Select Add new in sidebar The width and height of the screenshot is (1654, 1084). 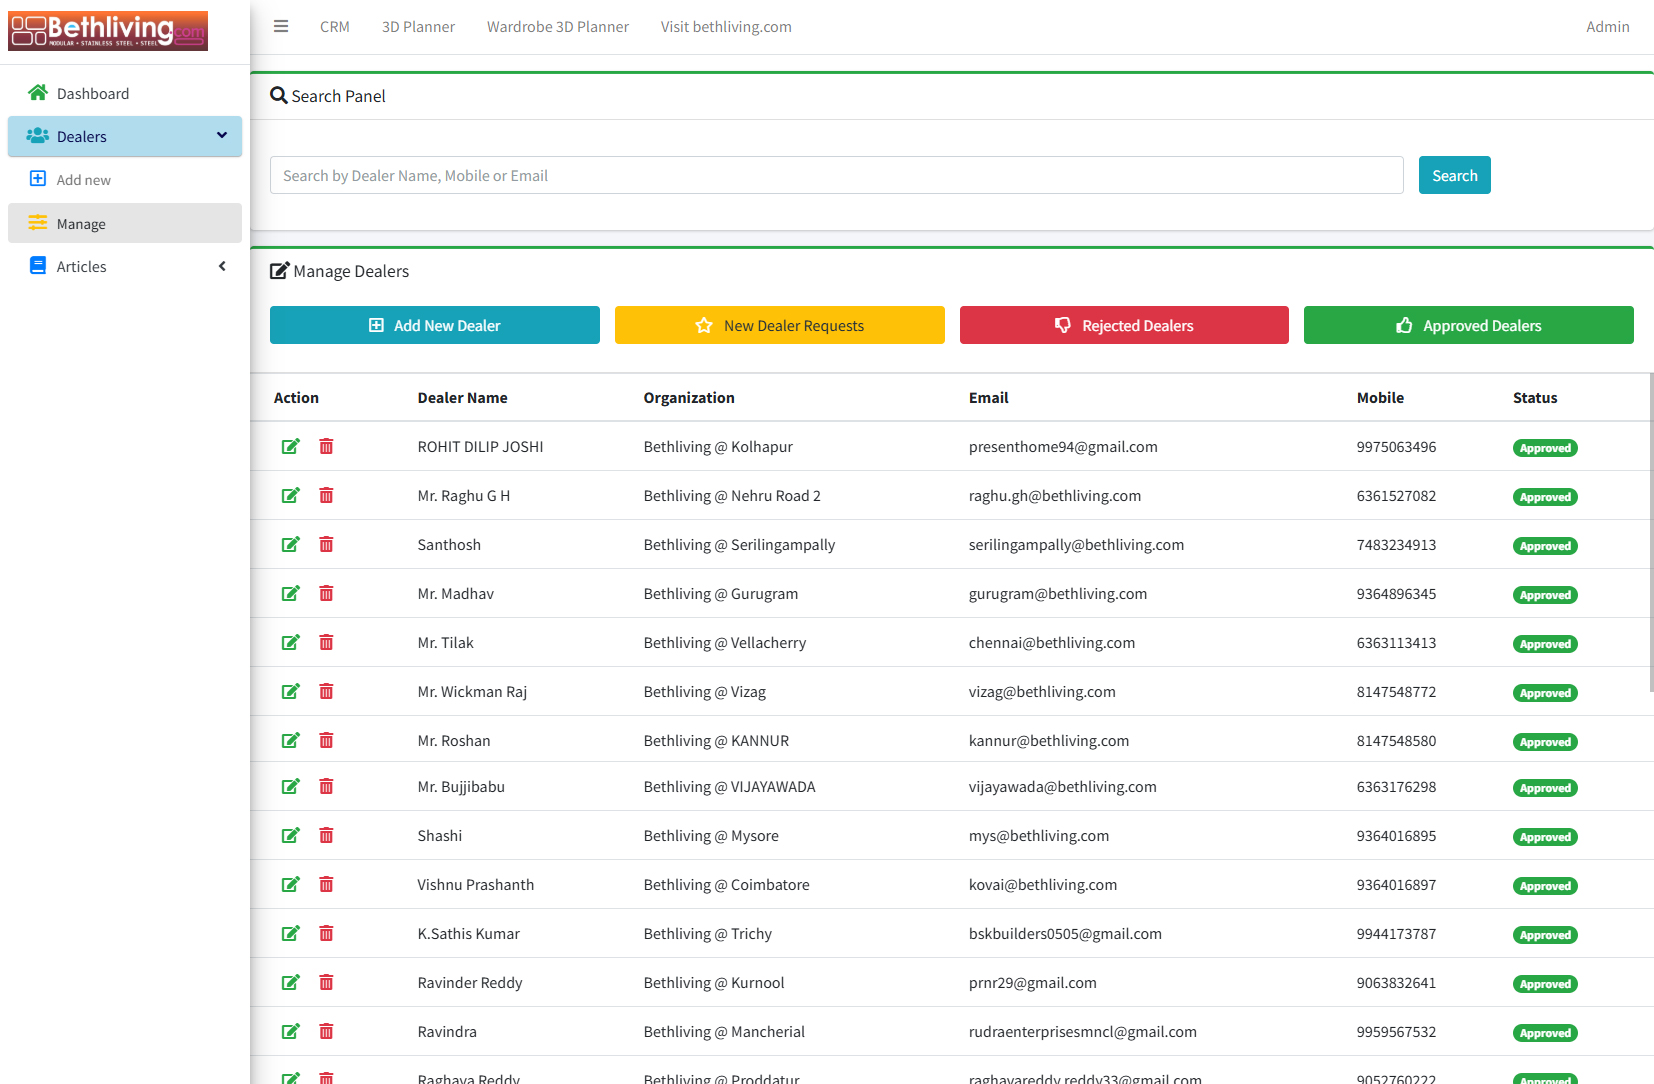coord(84,181)
